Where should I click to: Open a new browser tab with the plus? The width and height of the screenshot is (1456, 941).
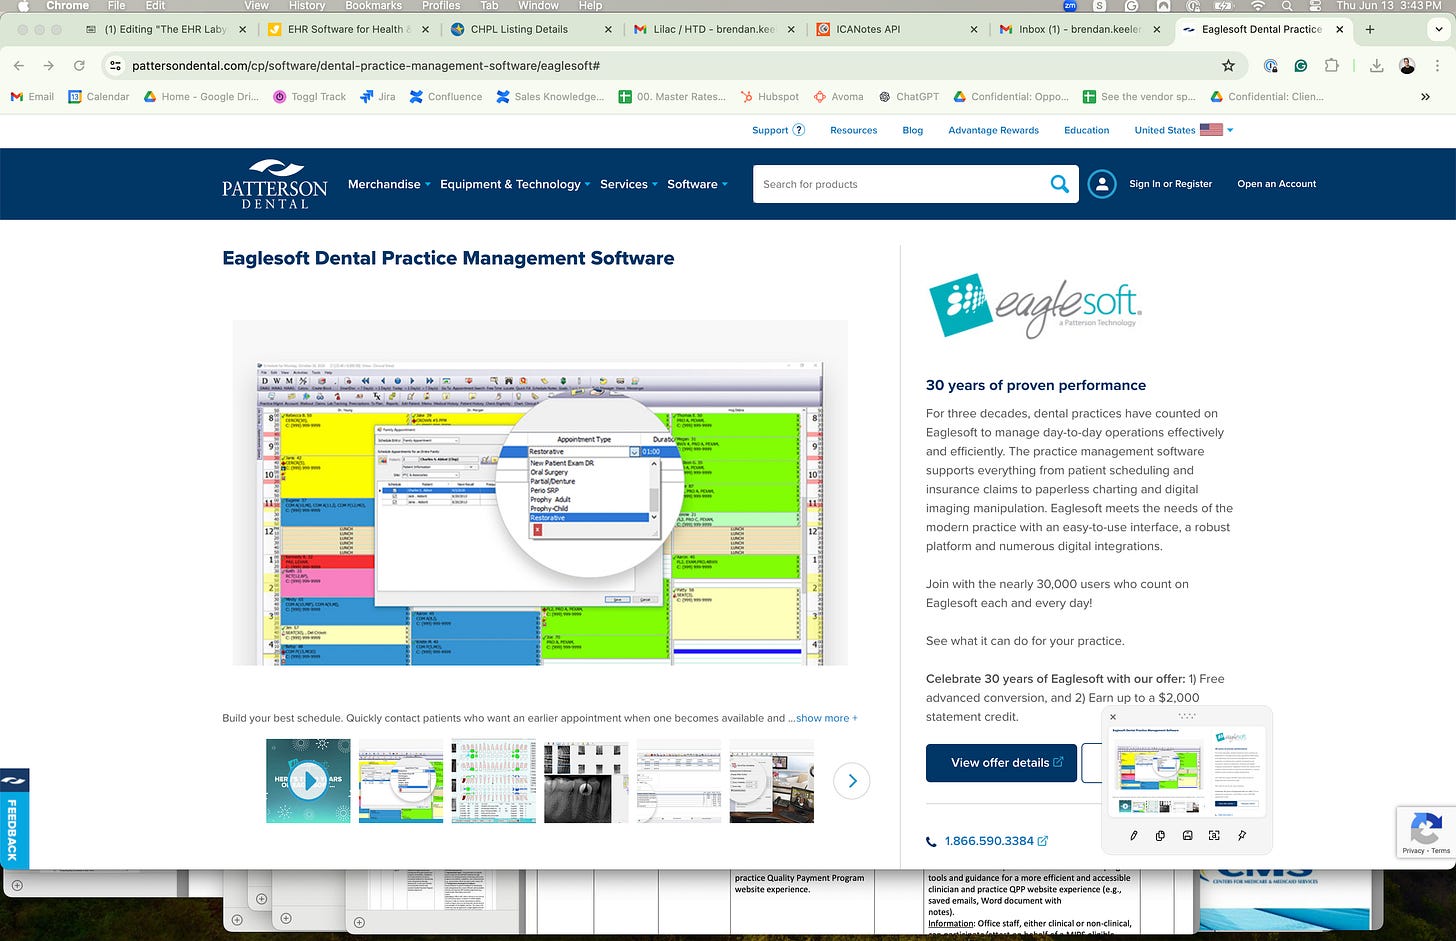coord(1370,29)
